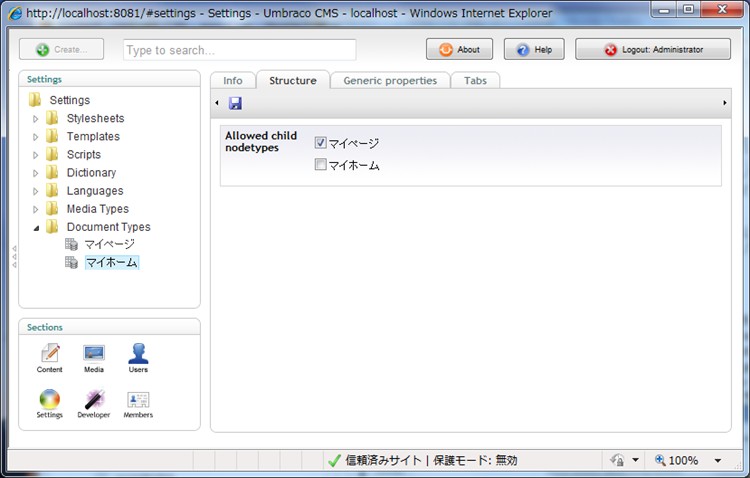Click the 信頼済みサイト status text
The width and height of the screenshot is (750, 478).
[x=383, y=460]
